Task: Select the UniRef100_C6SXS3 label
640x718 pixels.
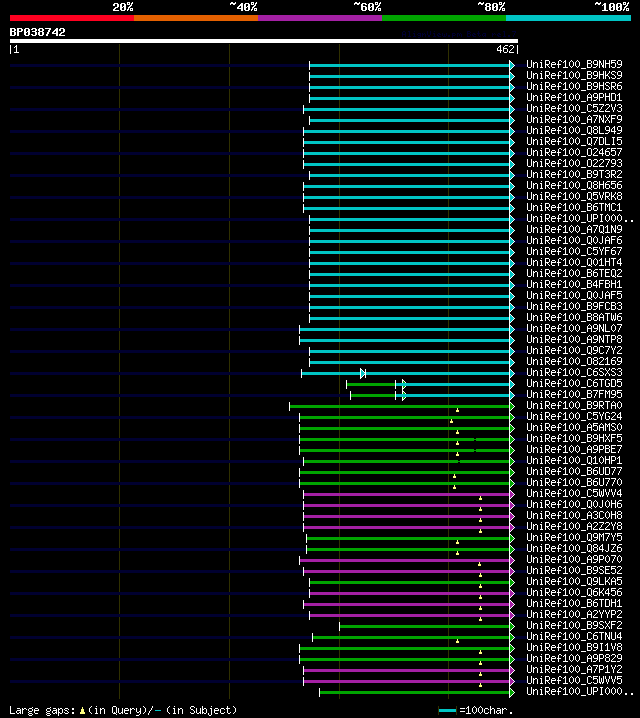Action: [574, 372]
